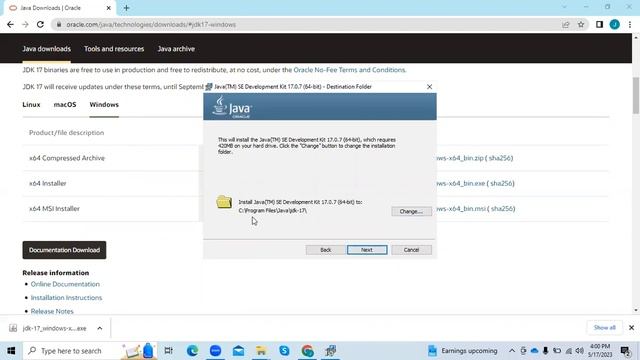This screenshot has width=640, height=360.
Task: Close the Java Downloads browser tab
Action: [x=109, y=8]
